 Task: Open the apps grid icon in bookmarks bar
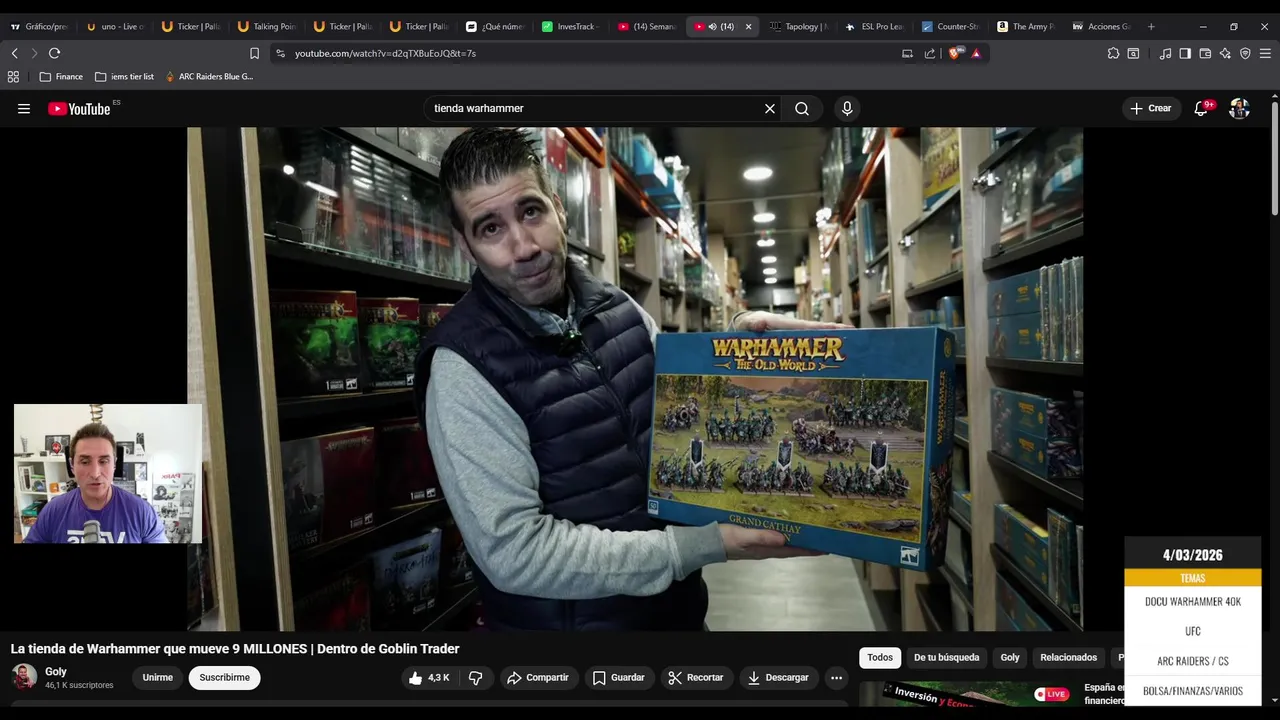pos(13,76)
